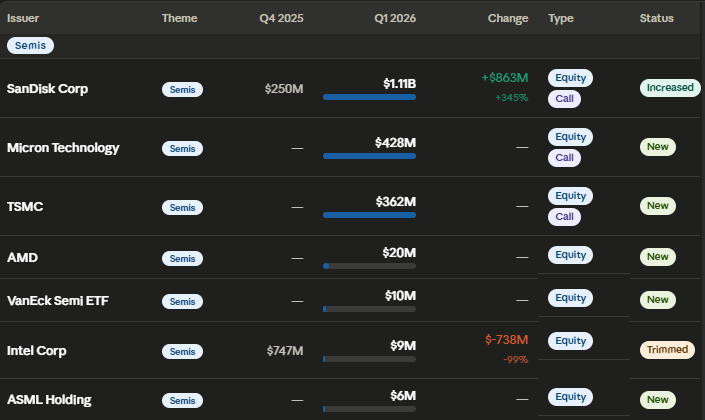The height and width of the screenshot is (420, 705).
Task: Click the Call type tag for TSMC
Action: click(564, 216)
